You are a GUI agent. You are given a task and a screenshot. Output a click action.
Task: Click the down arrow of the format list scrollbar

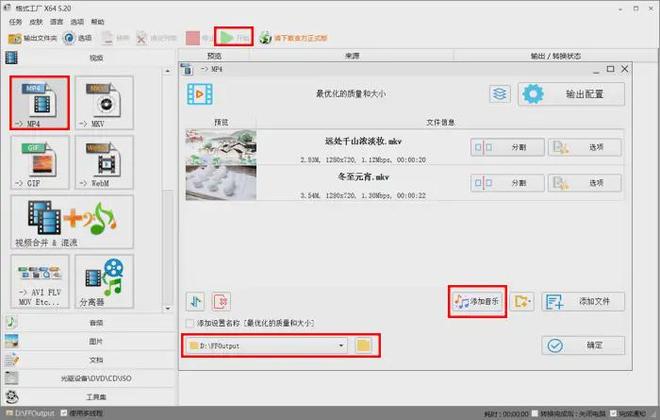point(168,308)
